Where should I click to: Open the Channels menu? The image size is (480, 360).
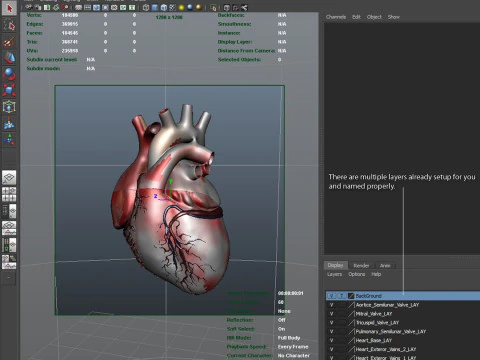pyautogui.click(x=336, y=17)
